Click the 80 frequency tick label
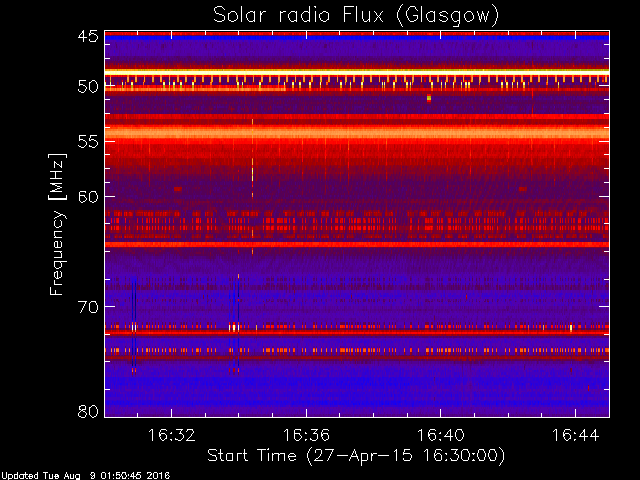Screen dimensions: 640x480 pyautogui.click(x=88, y=411)
